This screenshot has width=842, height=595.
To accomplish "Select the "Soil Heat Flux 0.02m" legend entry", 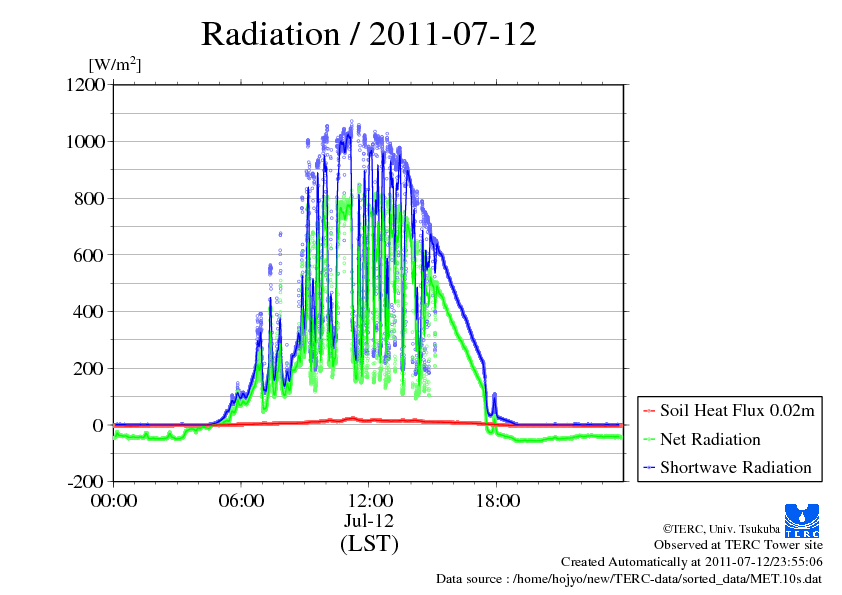I will point(729,411).
